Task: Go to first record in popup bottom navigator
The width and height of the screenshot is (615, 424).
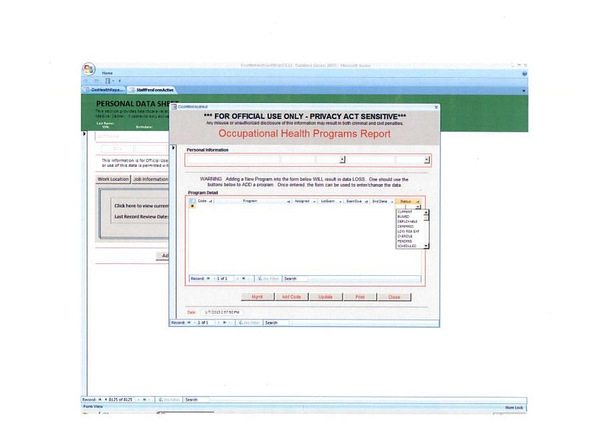Action: [x=189, y=323]
